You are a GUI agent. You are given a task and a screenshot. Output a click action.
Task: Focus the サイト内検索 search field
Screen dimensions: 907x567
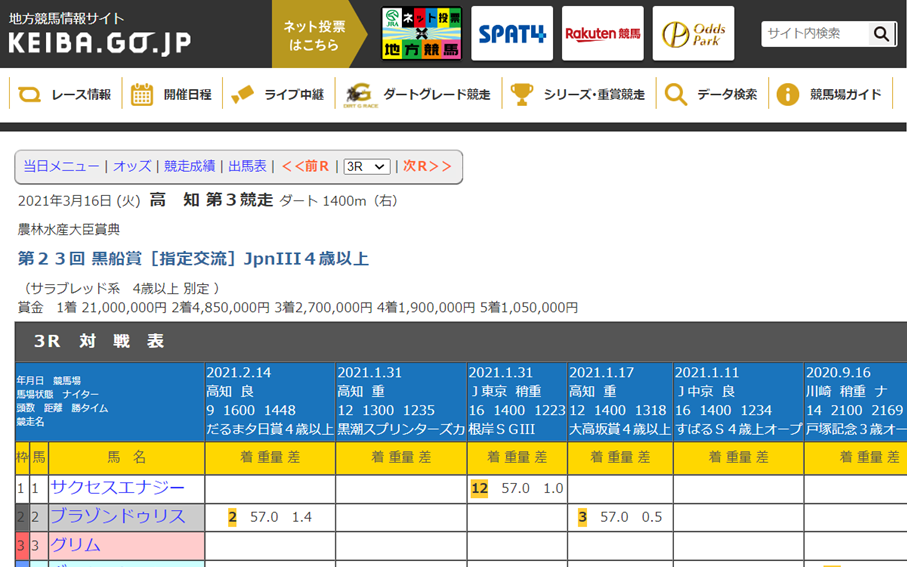(x=814, y=34)
